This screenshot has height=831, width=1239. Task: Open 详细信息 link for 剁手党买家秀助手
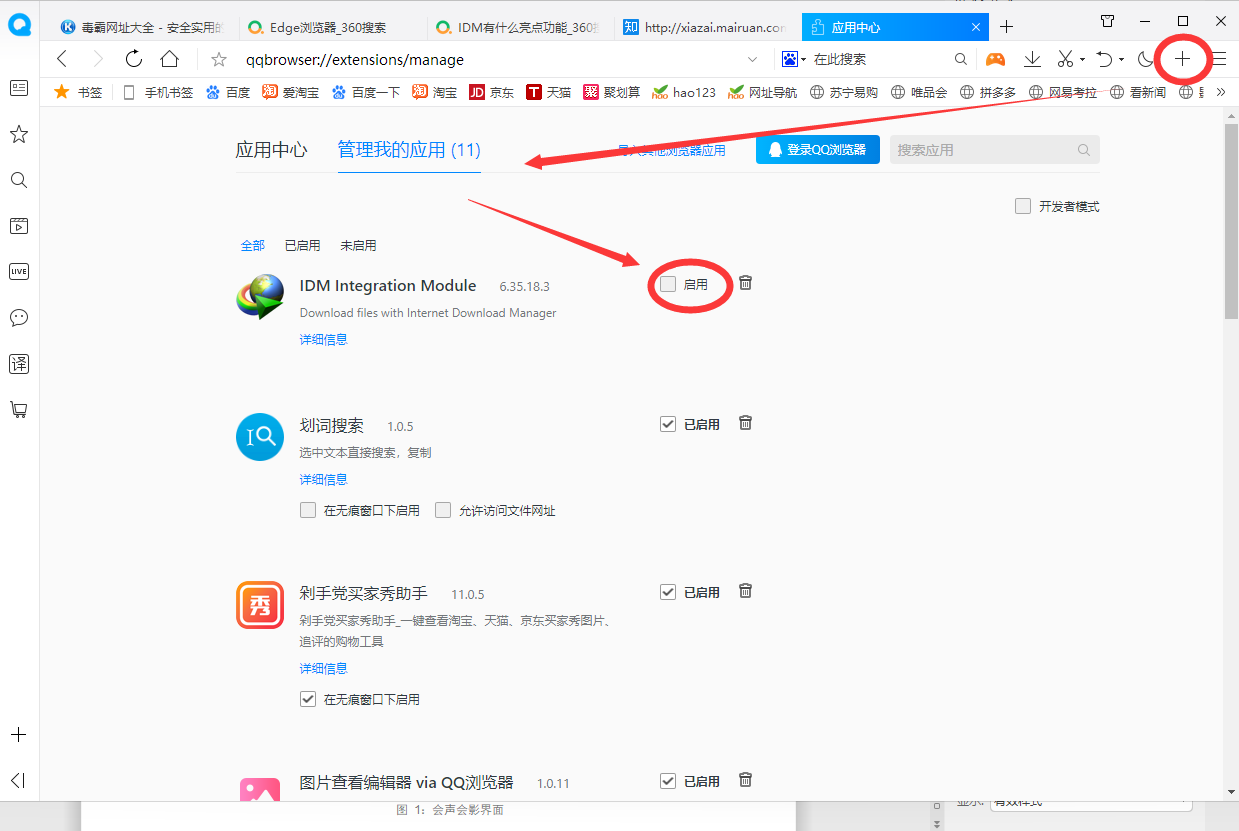coord(324,668)
